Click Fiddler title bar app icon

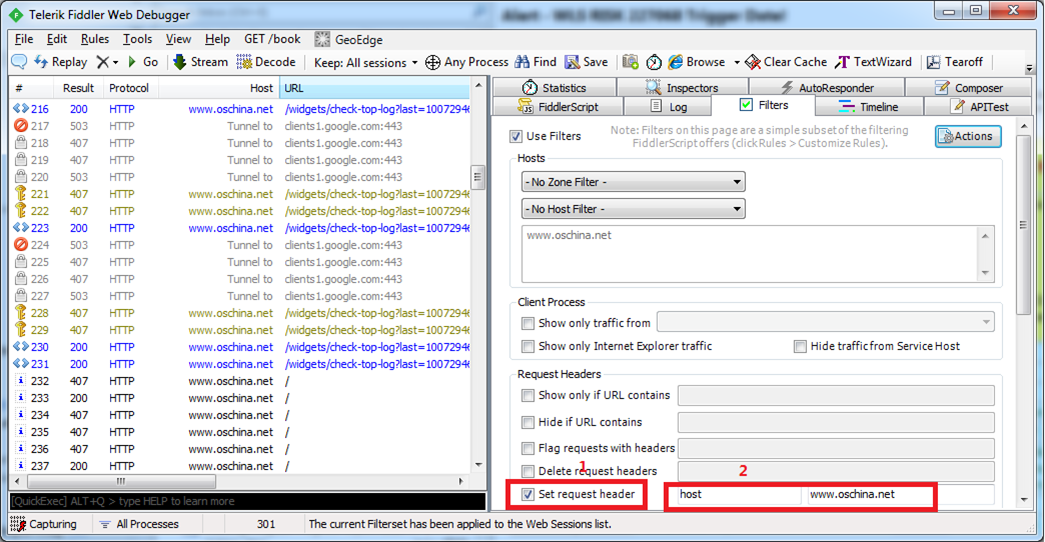click(x=15, y=14)
